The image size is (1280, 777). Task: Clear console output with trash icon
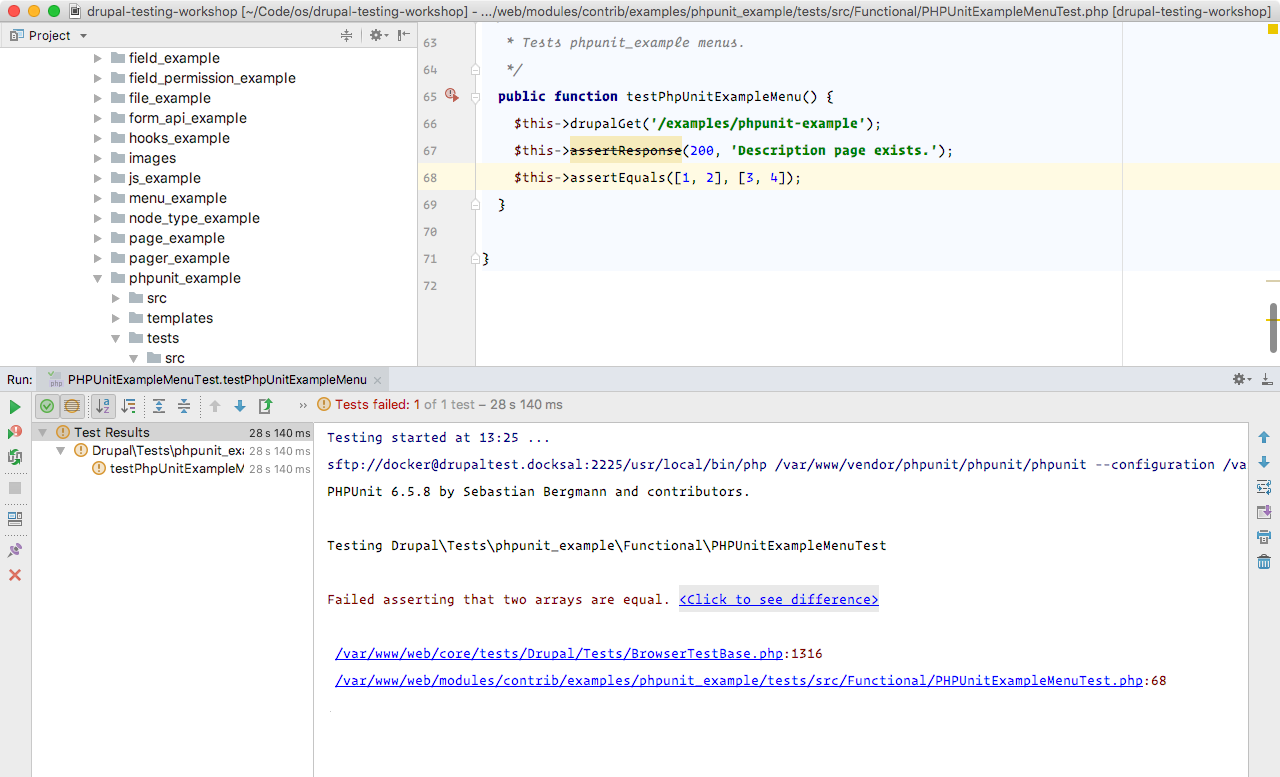[x=1264, y=562]
